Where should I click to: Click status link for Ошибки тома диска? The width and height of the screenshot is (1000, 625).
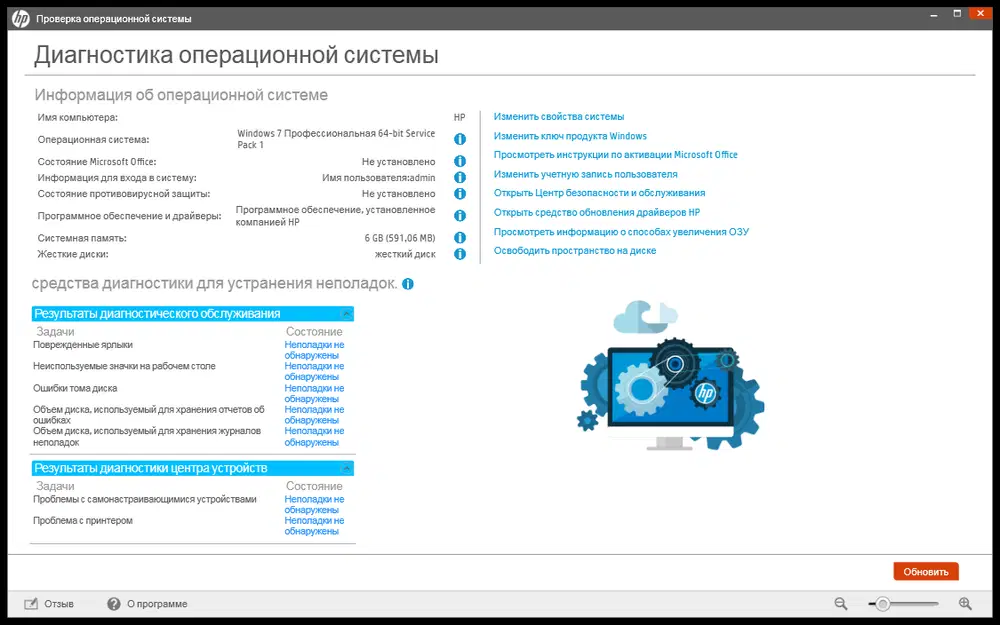pyautogui.click(x=314, y=393)
